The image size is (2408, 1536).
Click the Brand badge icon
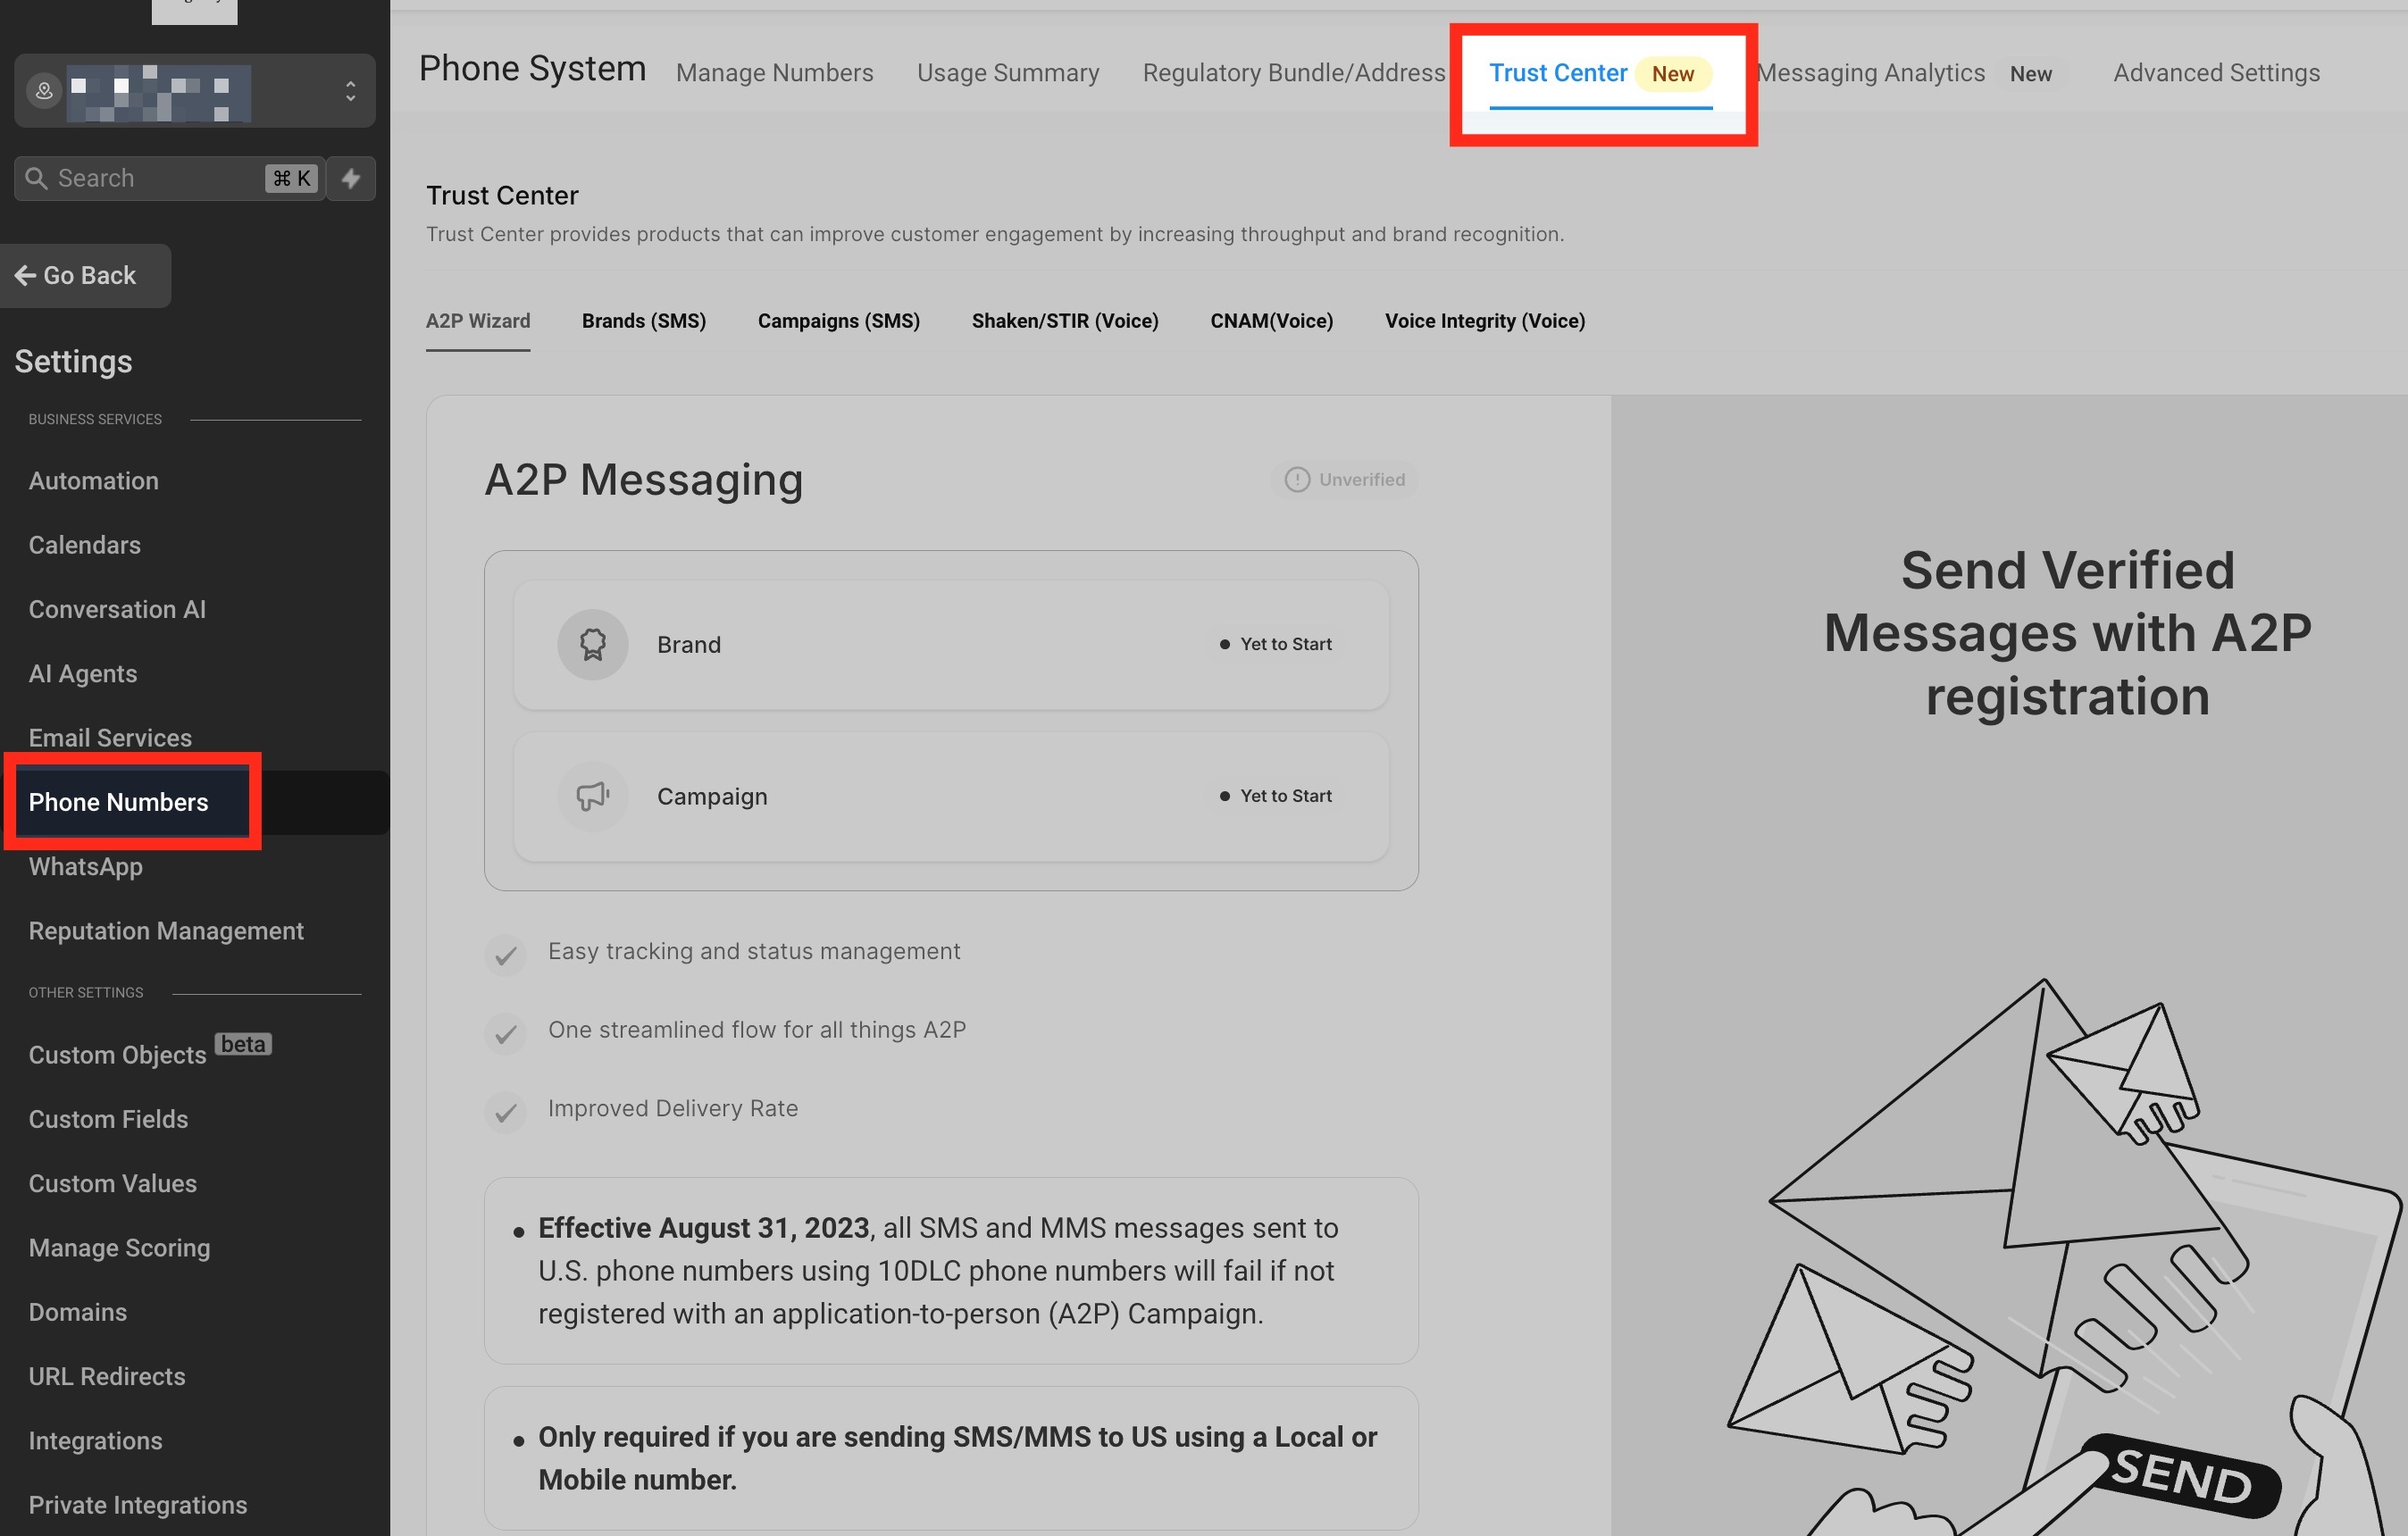click(592, 645)
